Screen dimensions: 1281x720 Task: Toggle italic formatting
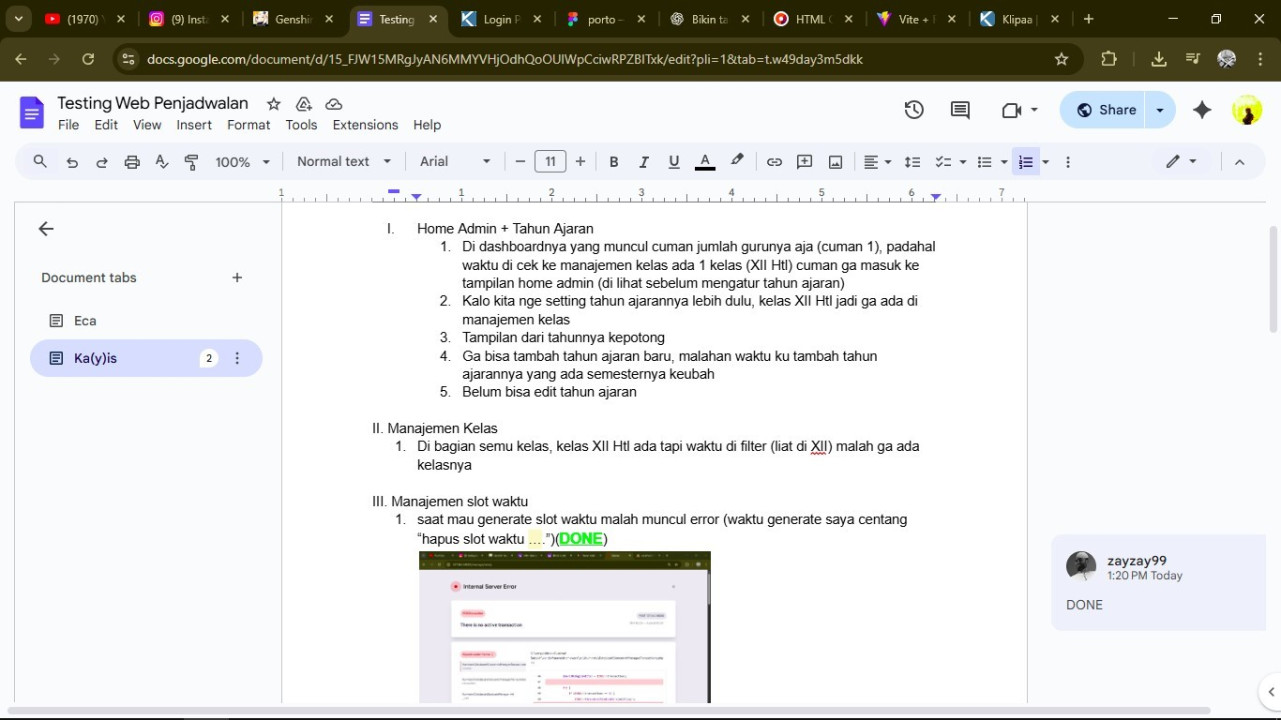point(644,162)
